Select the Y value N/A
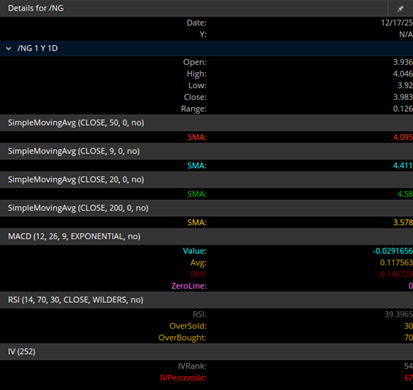This screenshot has height=390, width=413. point(406,34)
